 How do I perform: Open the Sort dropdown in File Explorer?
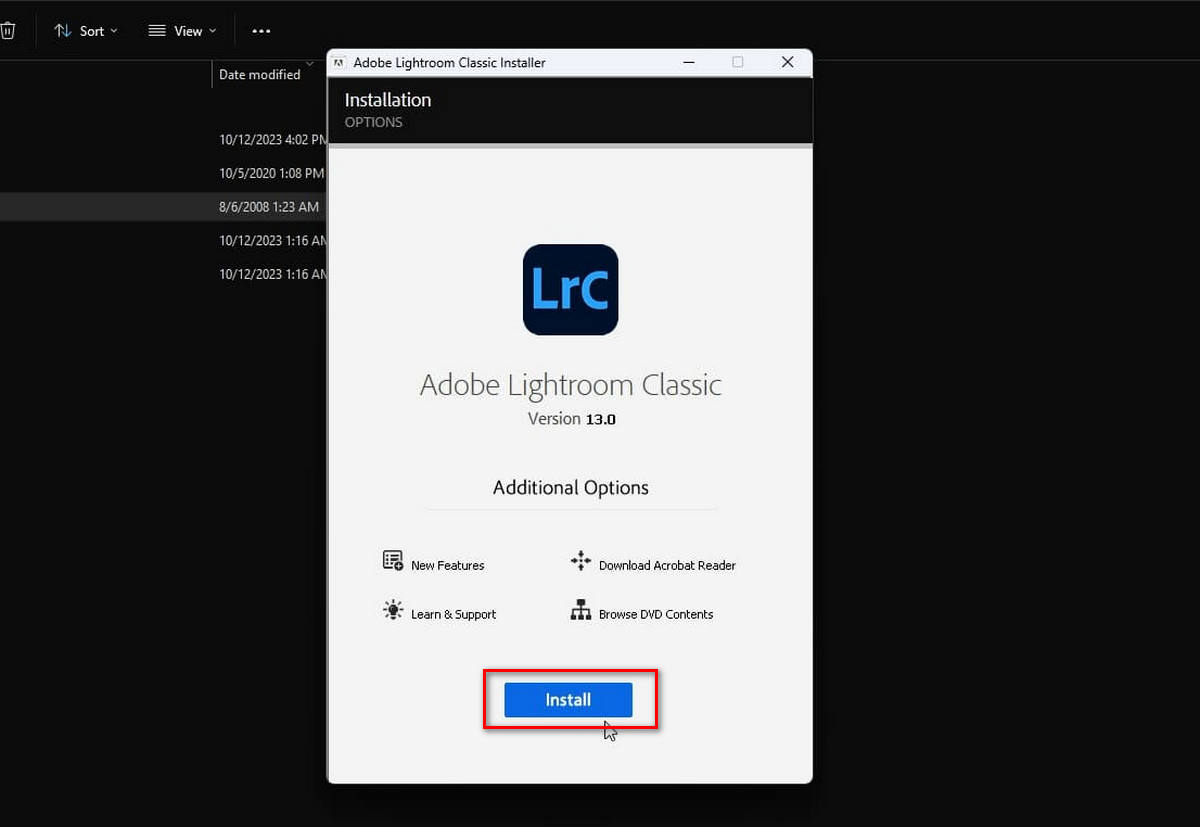pos(85,31)
